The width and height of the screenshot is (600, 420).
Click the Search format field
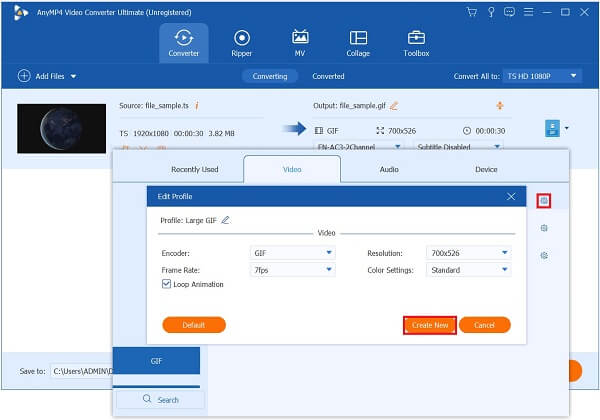160,400
